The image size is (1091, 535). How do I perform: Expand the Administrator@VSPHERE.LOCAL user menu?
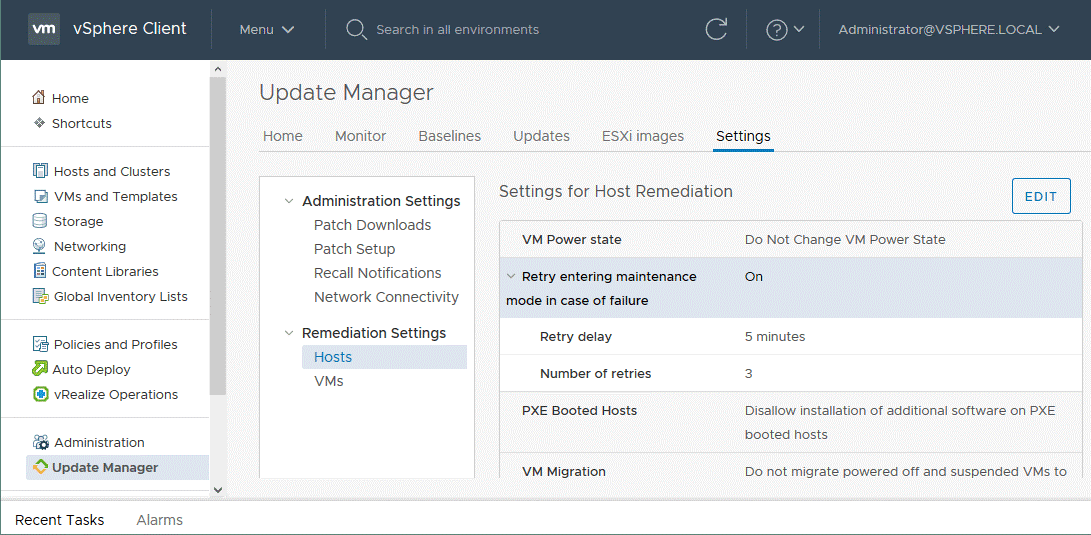[948, 29]
